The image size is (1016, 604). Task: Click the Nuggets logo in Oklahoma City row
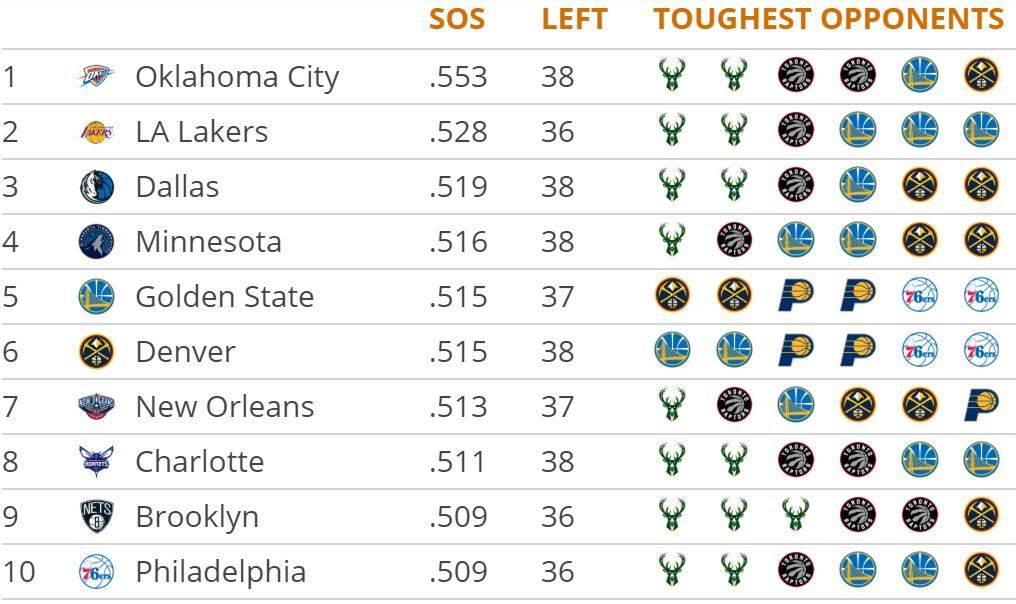click(x=981, y=75)
